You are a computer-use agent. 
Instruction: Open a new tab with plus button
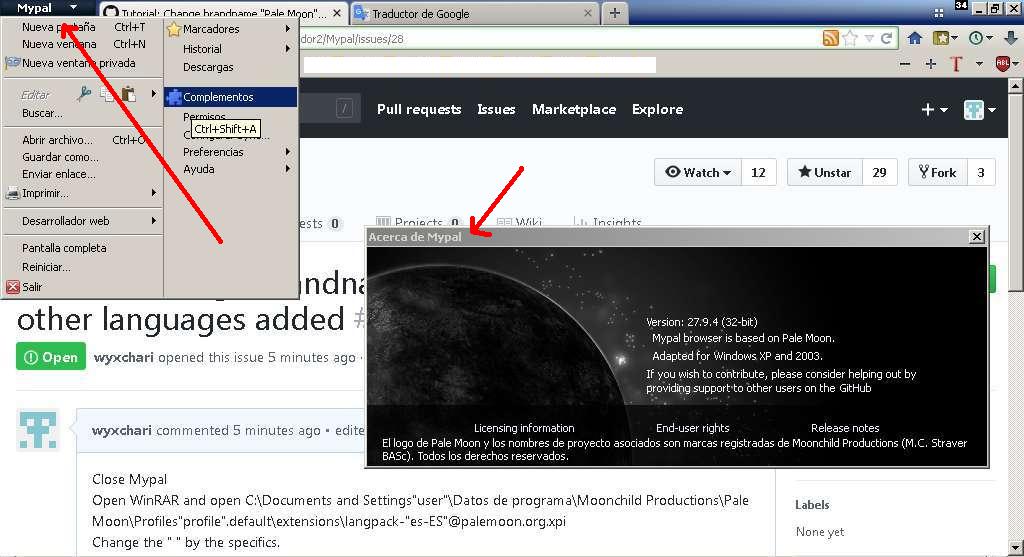[615, 13]
